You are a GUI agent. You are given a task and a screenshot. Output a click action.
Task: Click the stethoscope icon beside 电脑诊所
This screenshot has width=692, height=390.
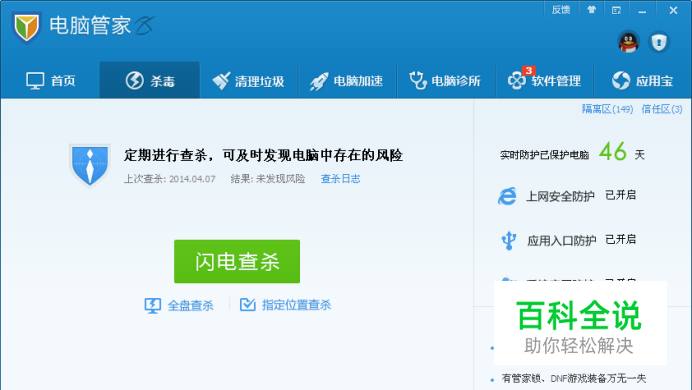point(417,81)
